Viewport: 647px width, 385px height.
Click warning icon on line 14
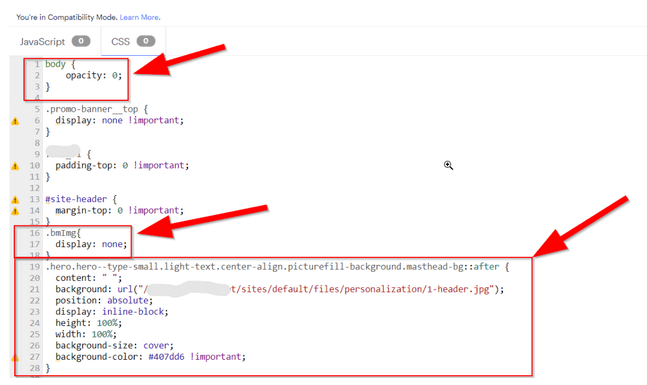[x=15, y=211]
